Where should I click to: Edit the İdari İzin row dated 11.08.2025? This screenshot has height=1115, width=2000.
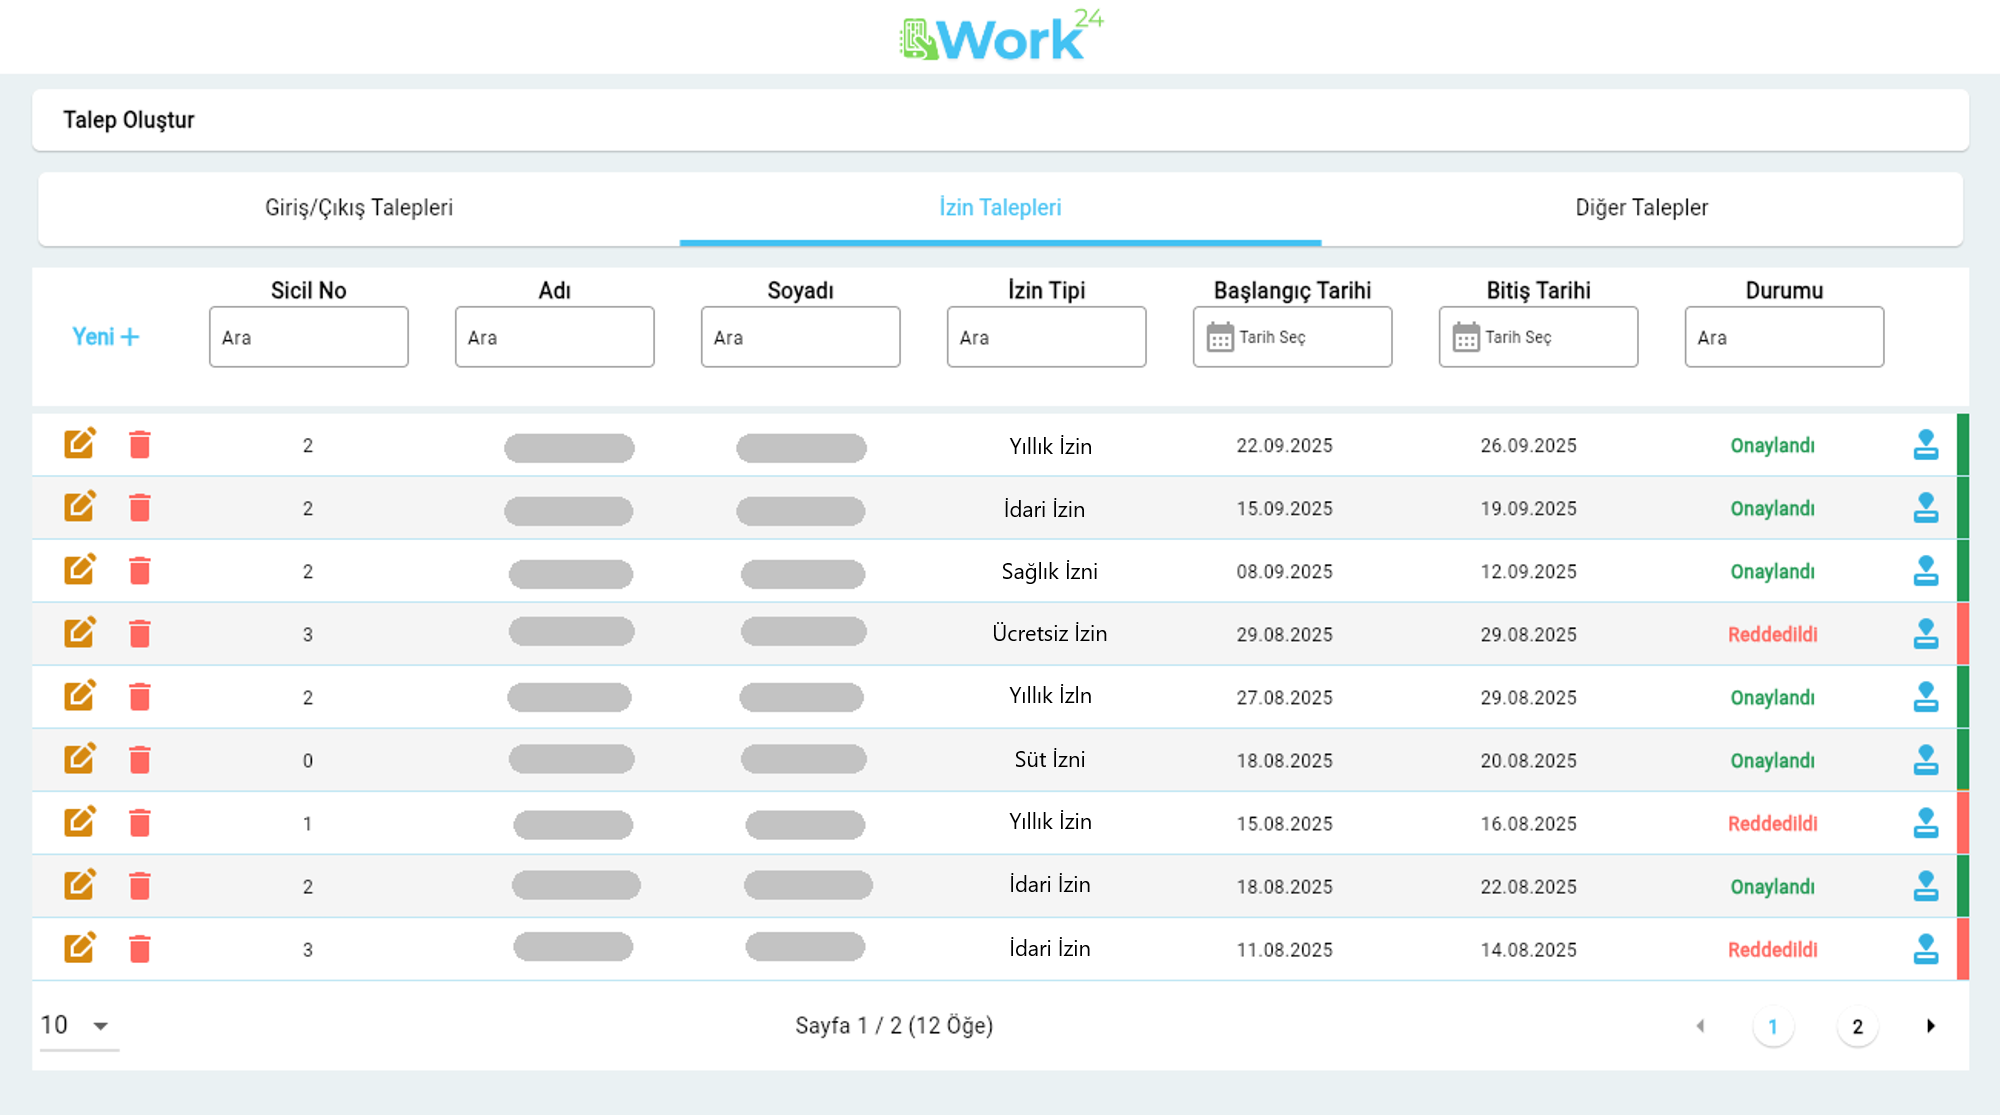tap(79, 948)
